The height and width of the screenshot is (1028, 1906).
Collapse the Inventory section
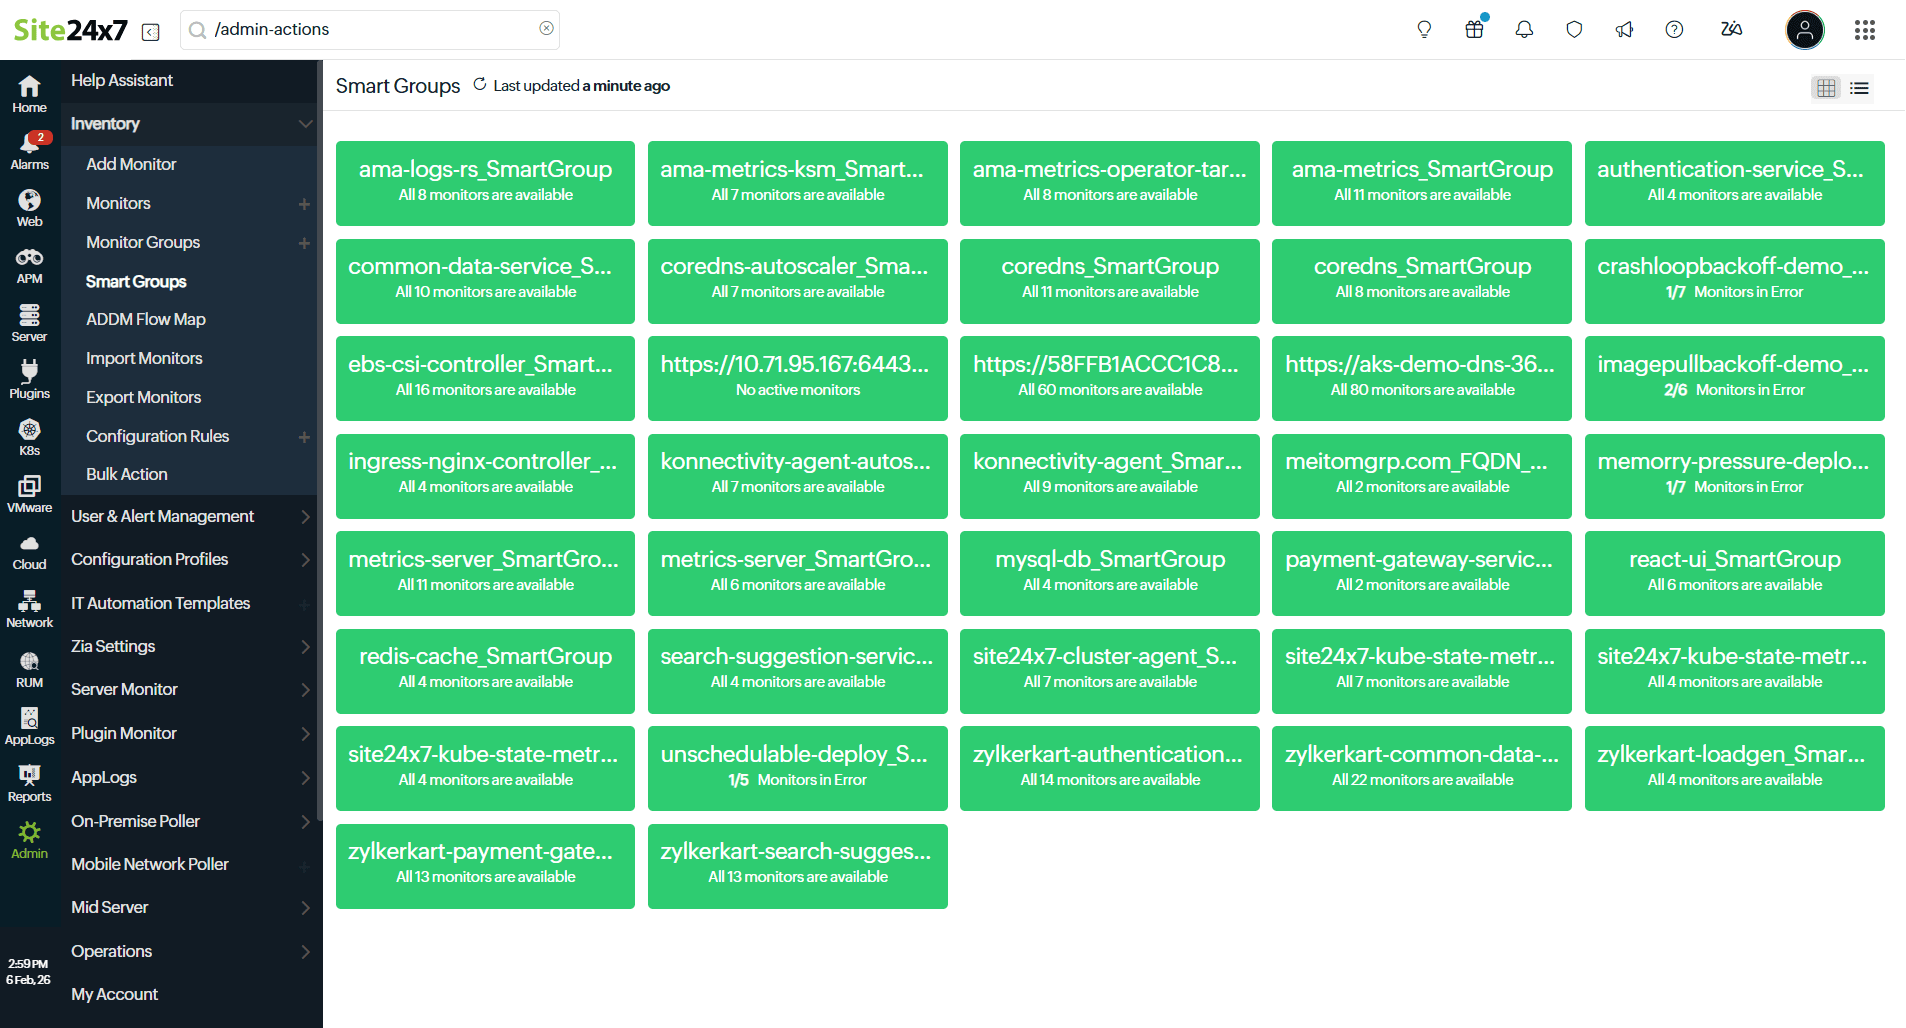(305, 124)
